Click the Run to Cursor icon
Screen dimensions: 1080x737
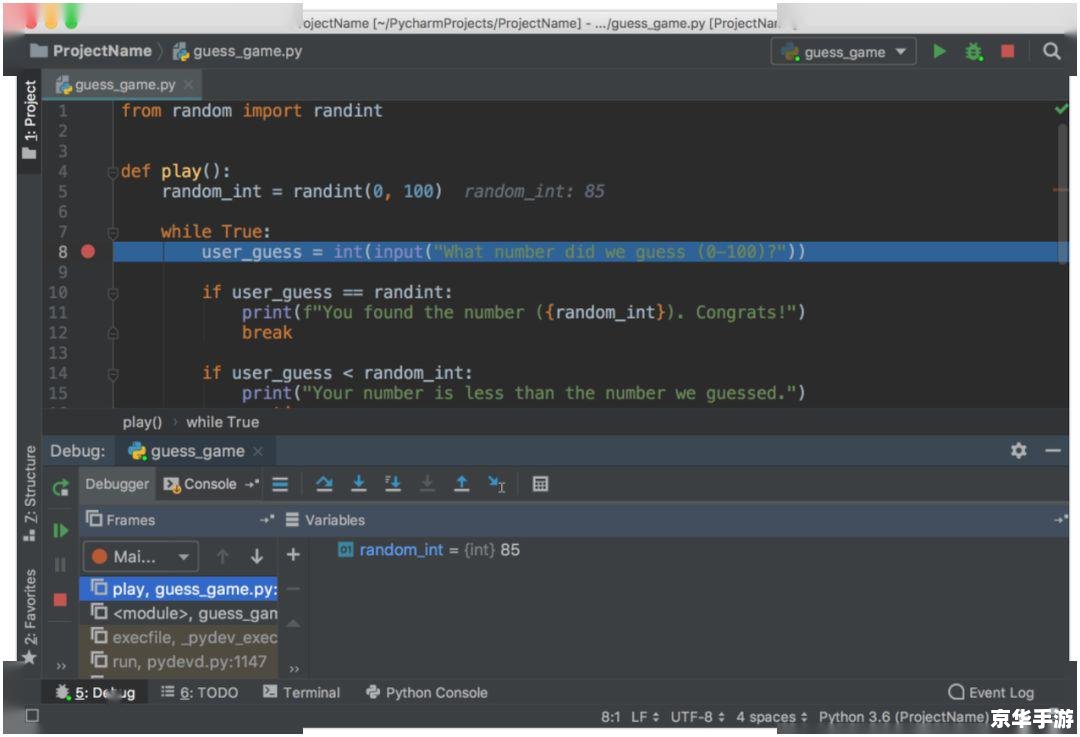(x=497, y=484)
